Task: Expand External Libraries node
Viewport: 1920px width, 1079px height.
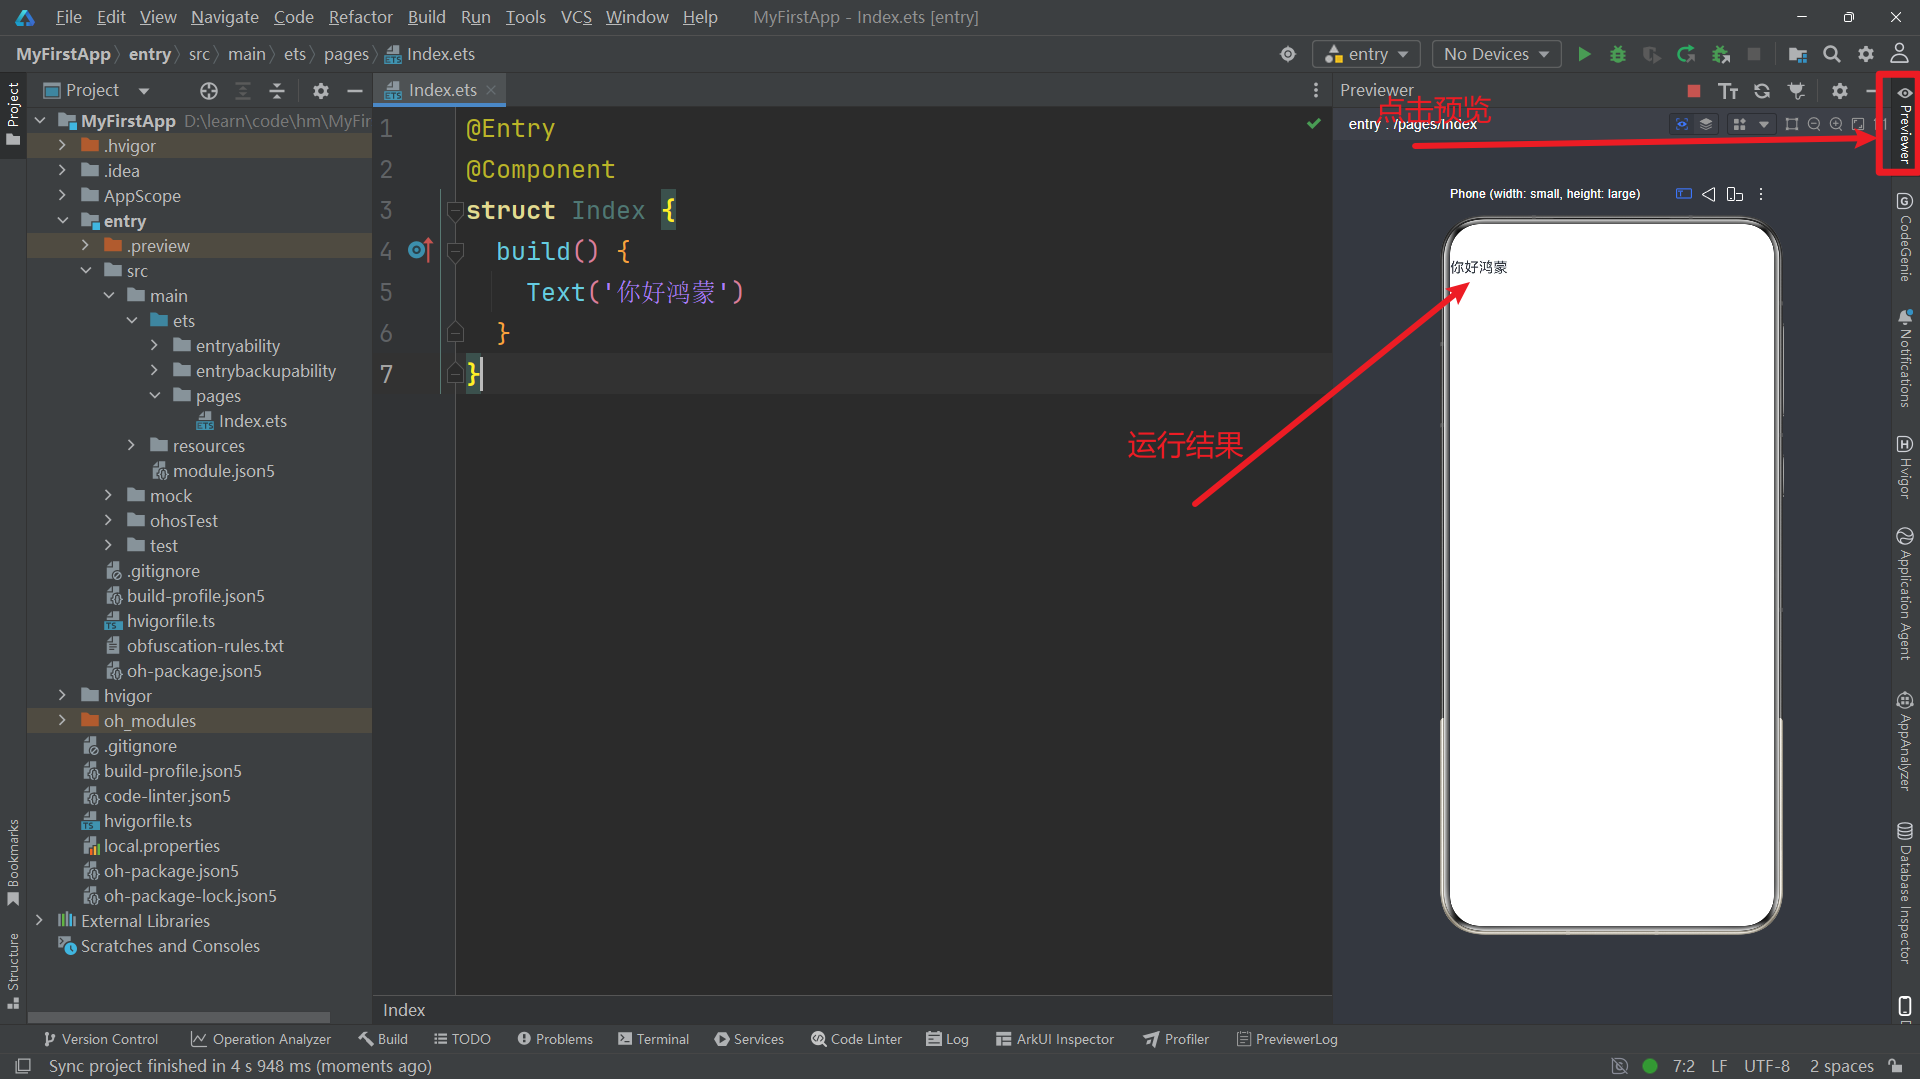Action: [39, 921]
